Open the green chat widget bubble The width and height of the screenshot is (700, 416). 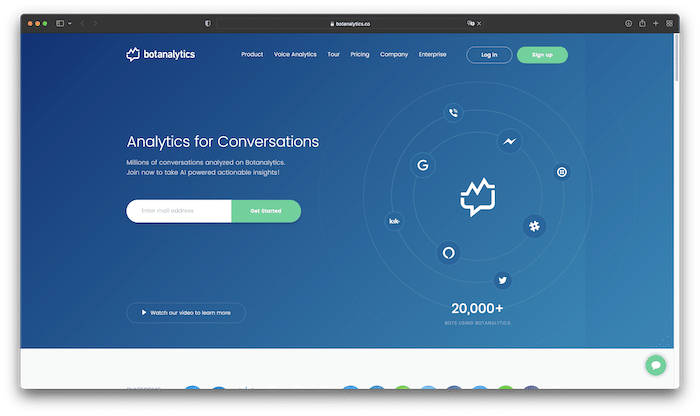point(655,365)
